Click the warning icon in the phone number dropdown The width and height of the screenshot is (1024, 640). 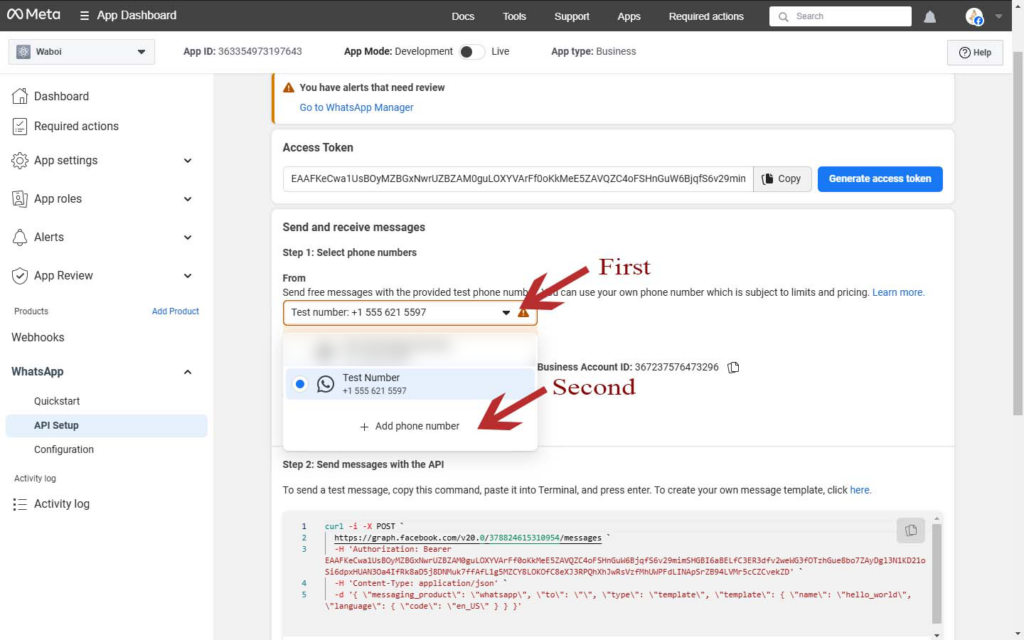(x=523, y=313)
